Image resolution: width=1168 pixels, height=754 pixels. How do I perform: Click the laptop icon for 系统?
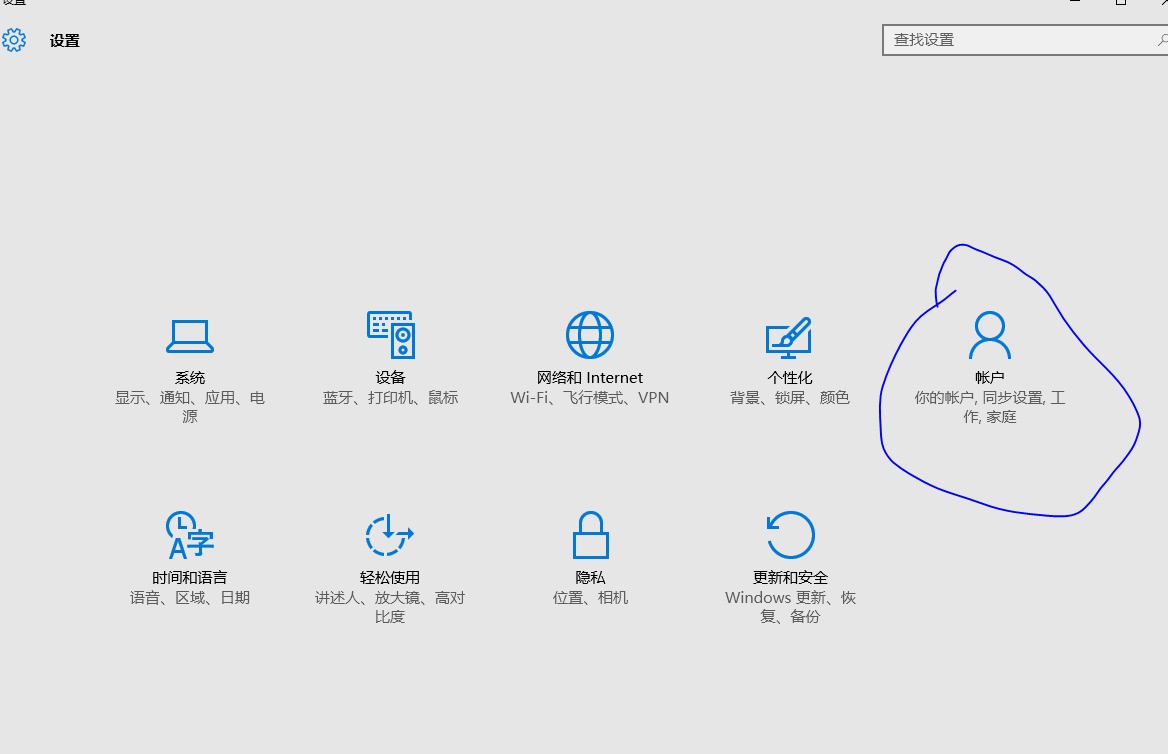click(190, 336)
